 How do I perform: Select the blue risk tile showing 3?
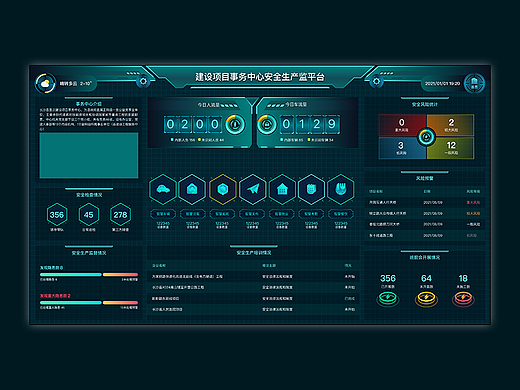click(402, 148)
